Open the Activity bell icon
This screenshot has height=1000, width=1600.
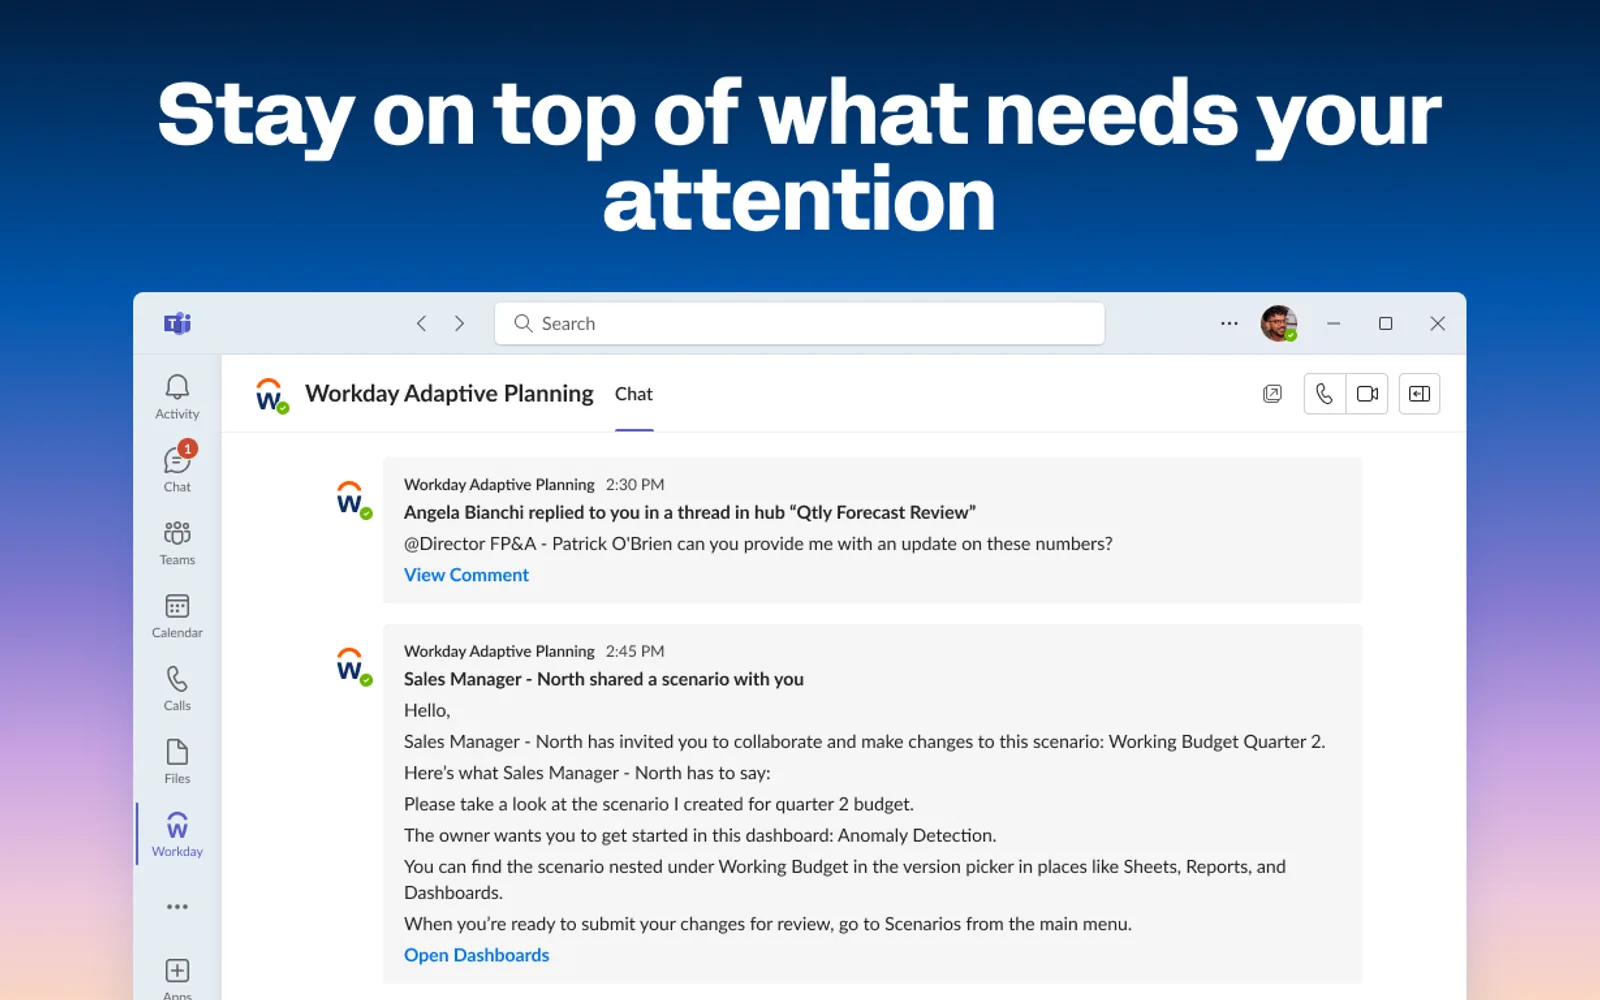(177, 397)
